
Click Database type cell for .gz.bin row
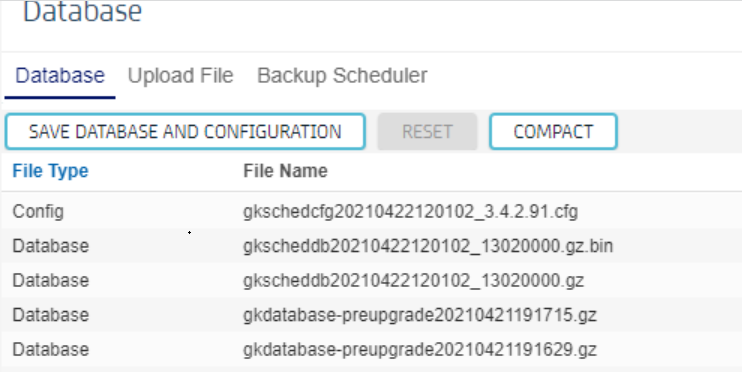[x=51, y=246]
